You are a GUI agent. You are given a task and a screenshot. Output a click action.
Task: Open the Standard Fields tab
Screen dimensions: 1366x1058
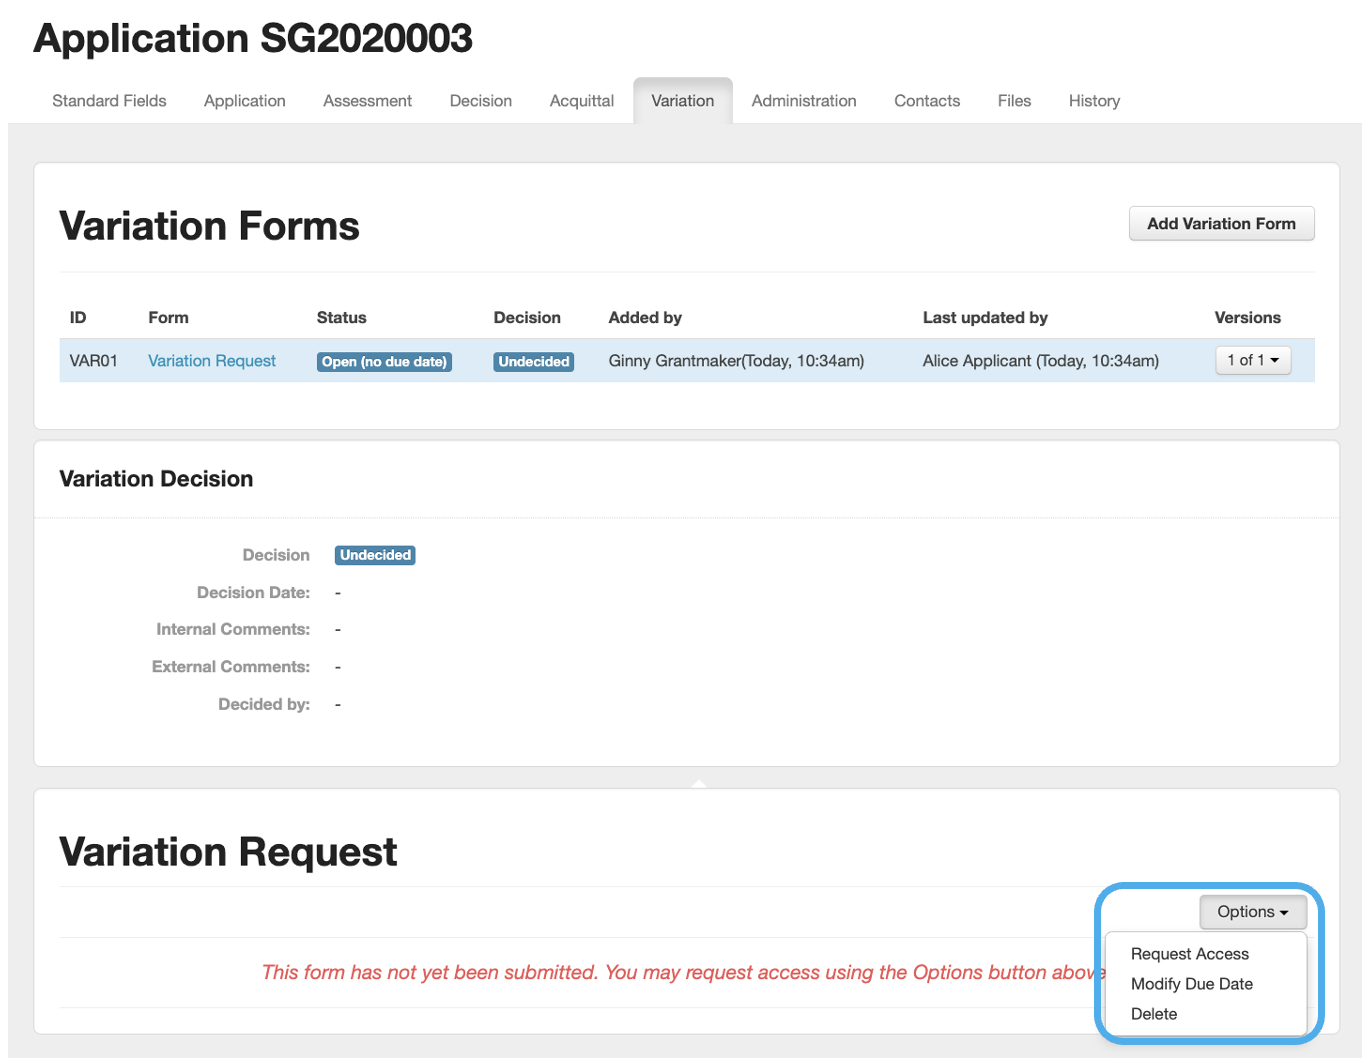(109, 101)
